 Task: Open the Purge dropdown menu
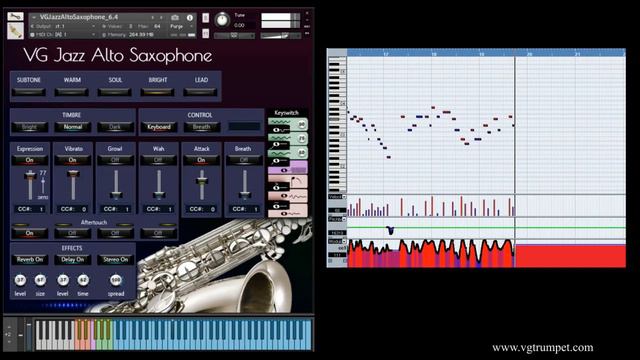click(x=181, y=26)
